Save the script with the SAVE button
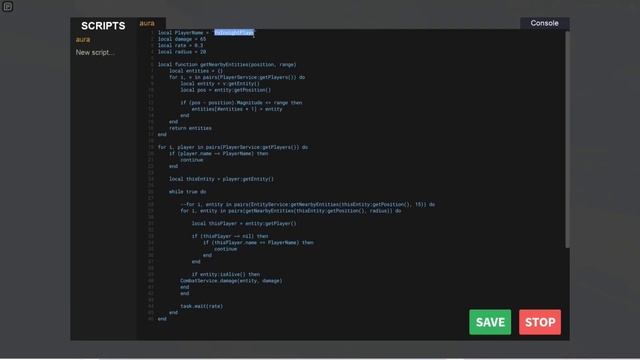The height and width of the screenshot is (360, 640). point(490,322)
